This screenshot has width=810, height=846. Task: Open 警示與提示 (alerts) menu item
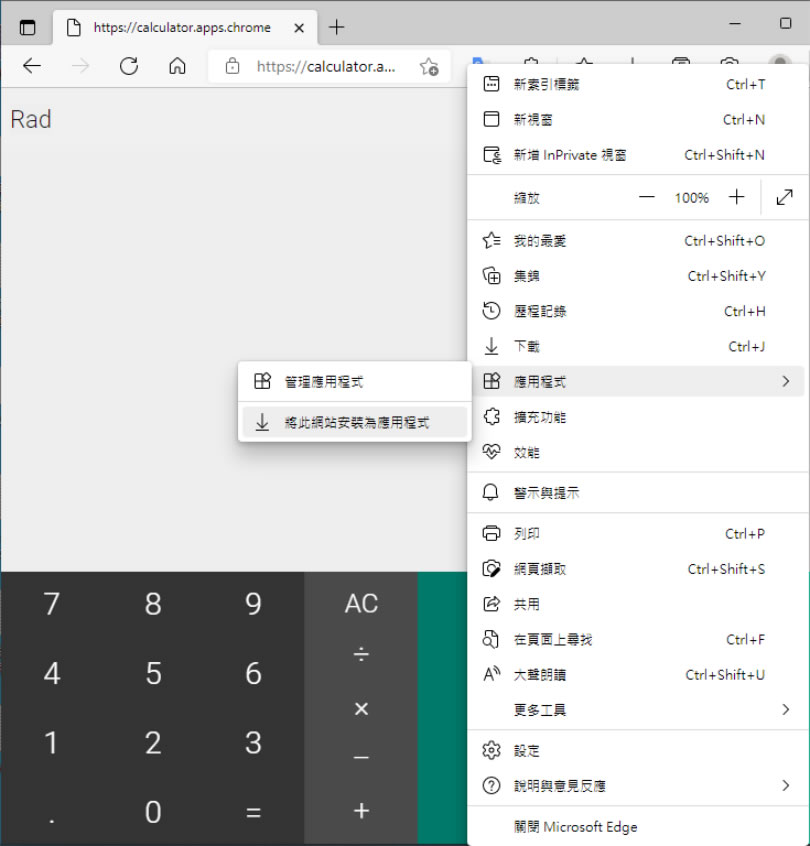pos(636,493)
